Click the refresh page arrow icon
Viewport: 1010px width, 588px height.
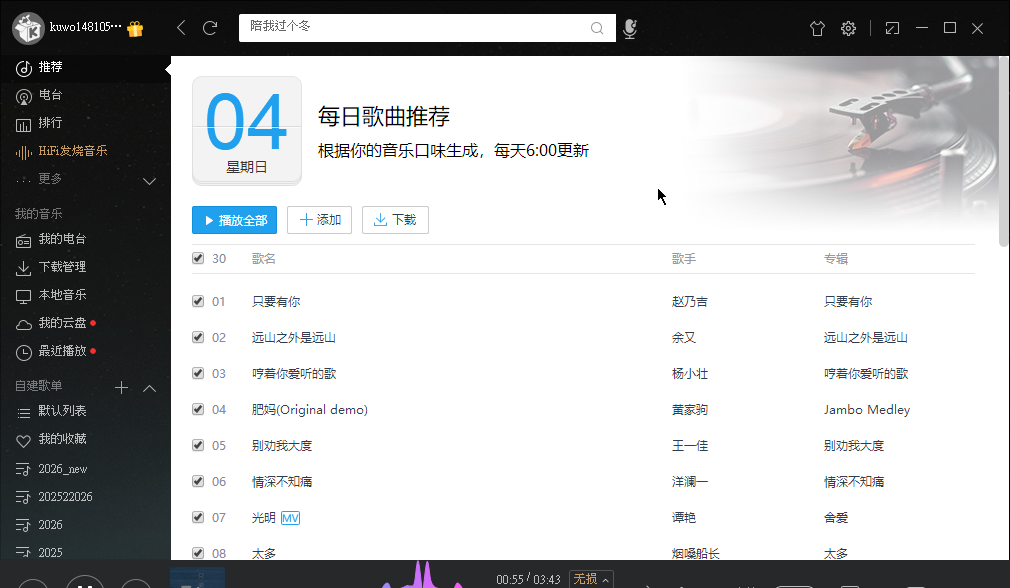pyautogui.click(x=210, y=28)
